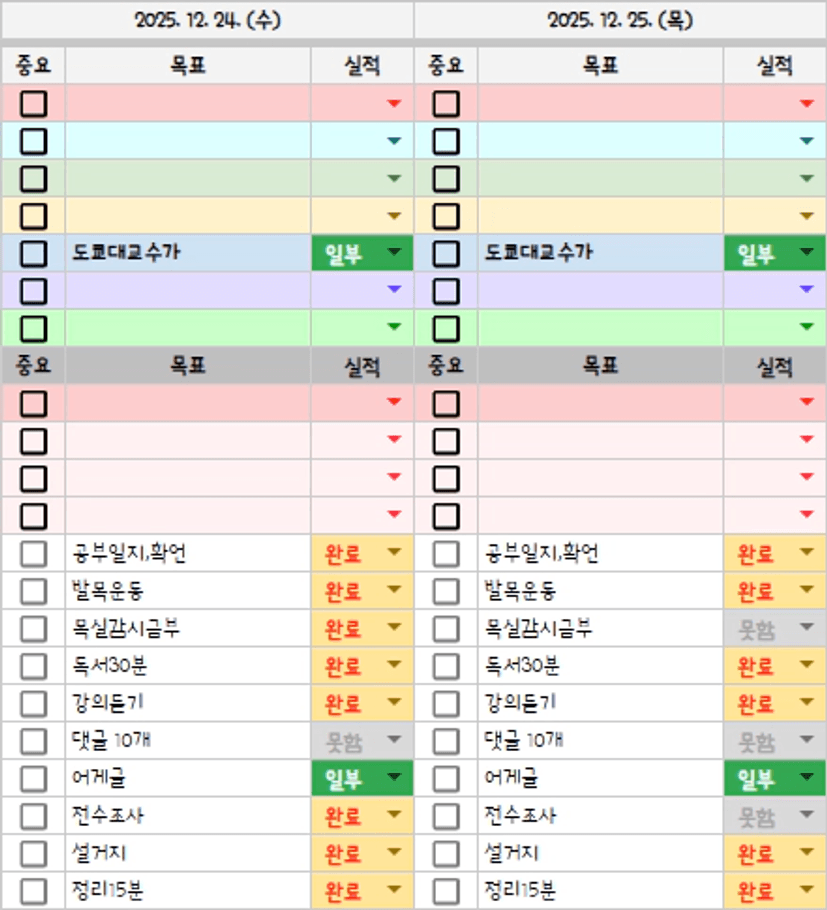Click the 목실감시금부 goal cell under Dec 25
The image size is (827, 910).
pyautogui.click(x=600, y=628)
